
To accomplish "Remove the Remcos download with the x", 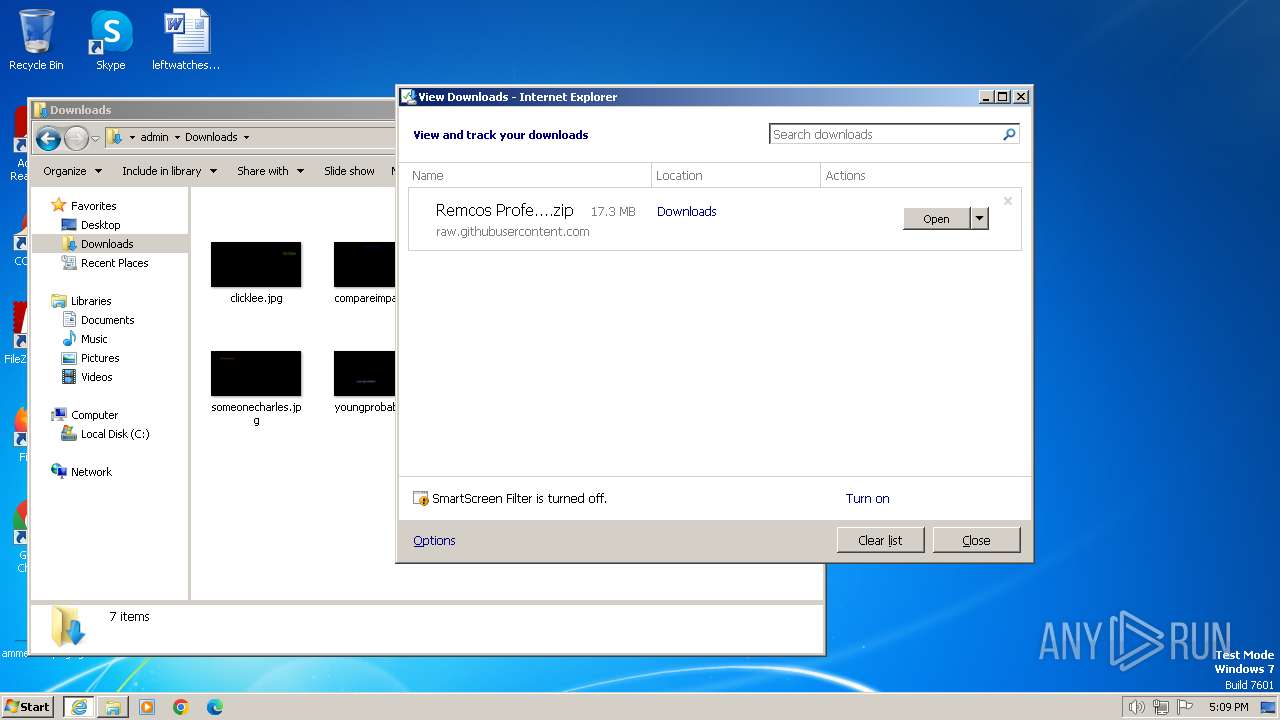I will coord(1007,201).
